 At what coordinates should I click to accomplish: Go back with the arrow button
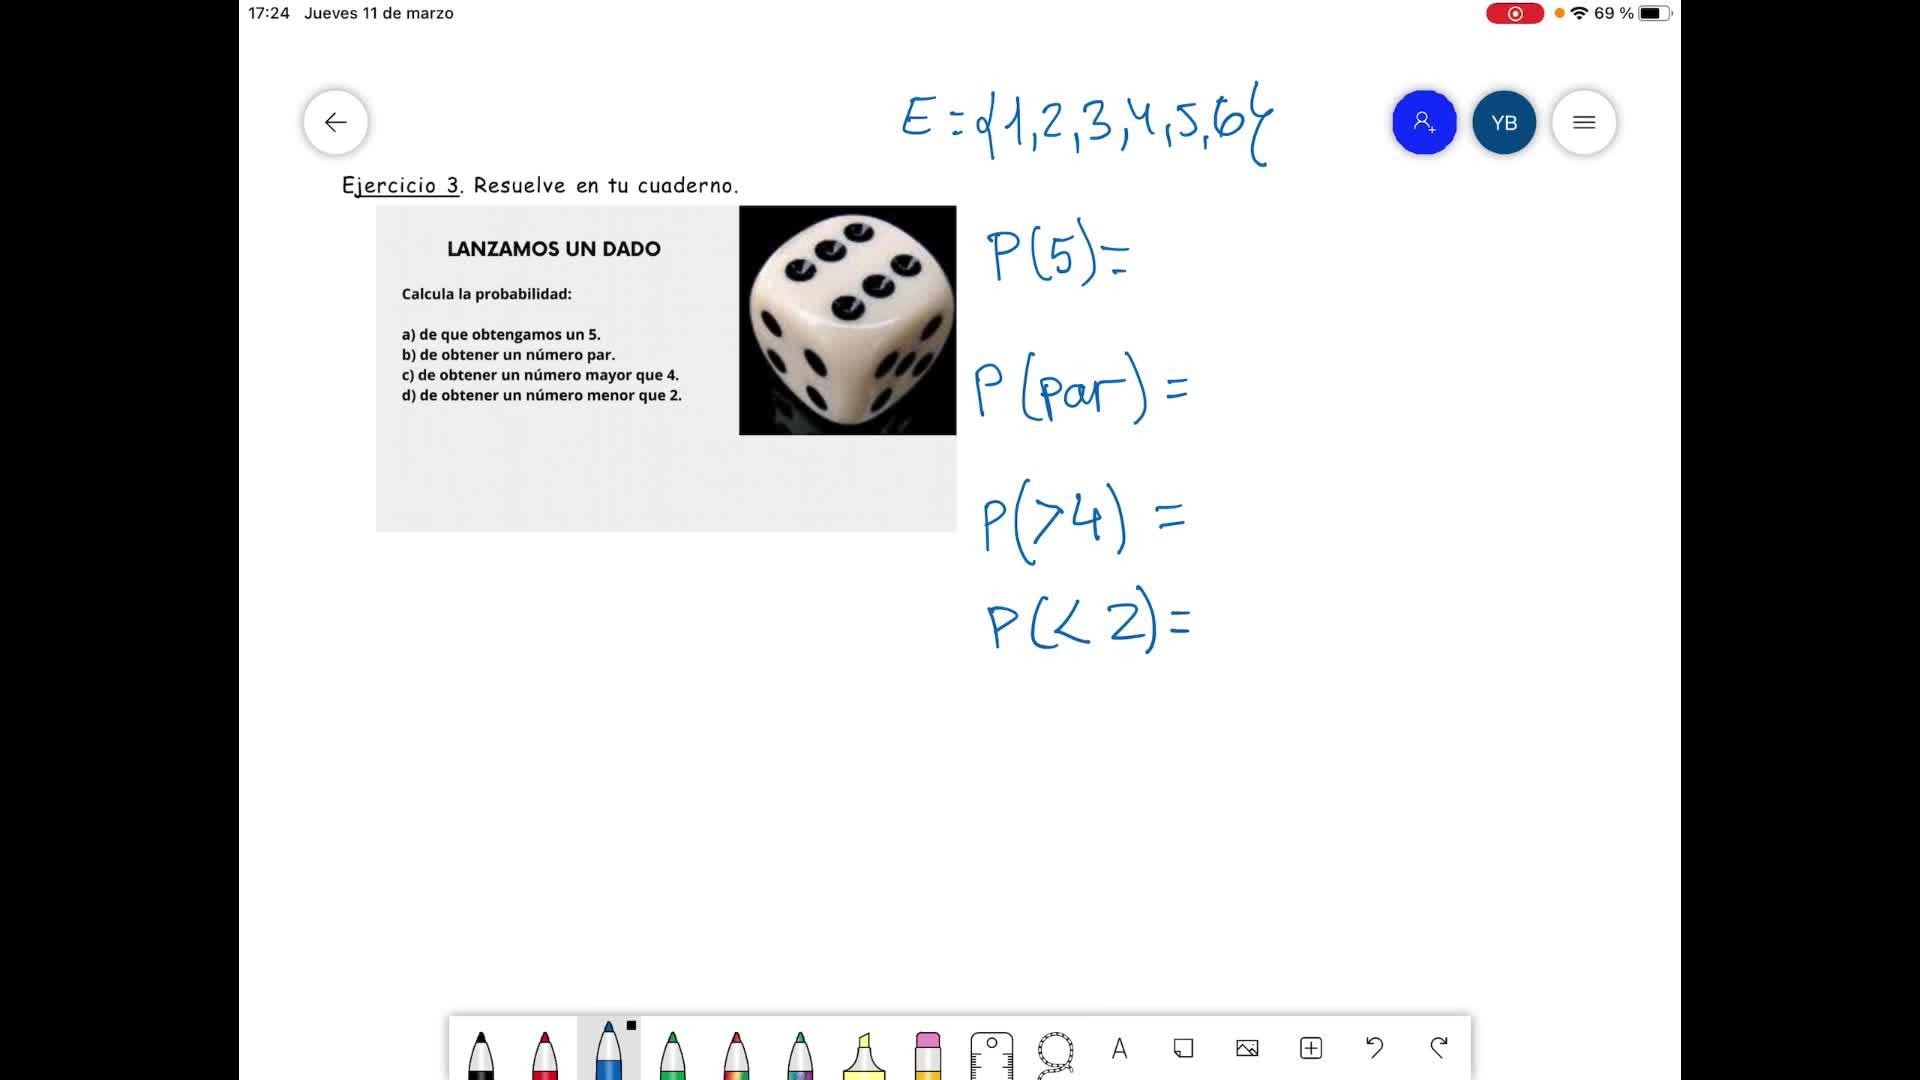[x=336, y=122]
